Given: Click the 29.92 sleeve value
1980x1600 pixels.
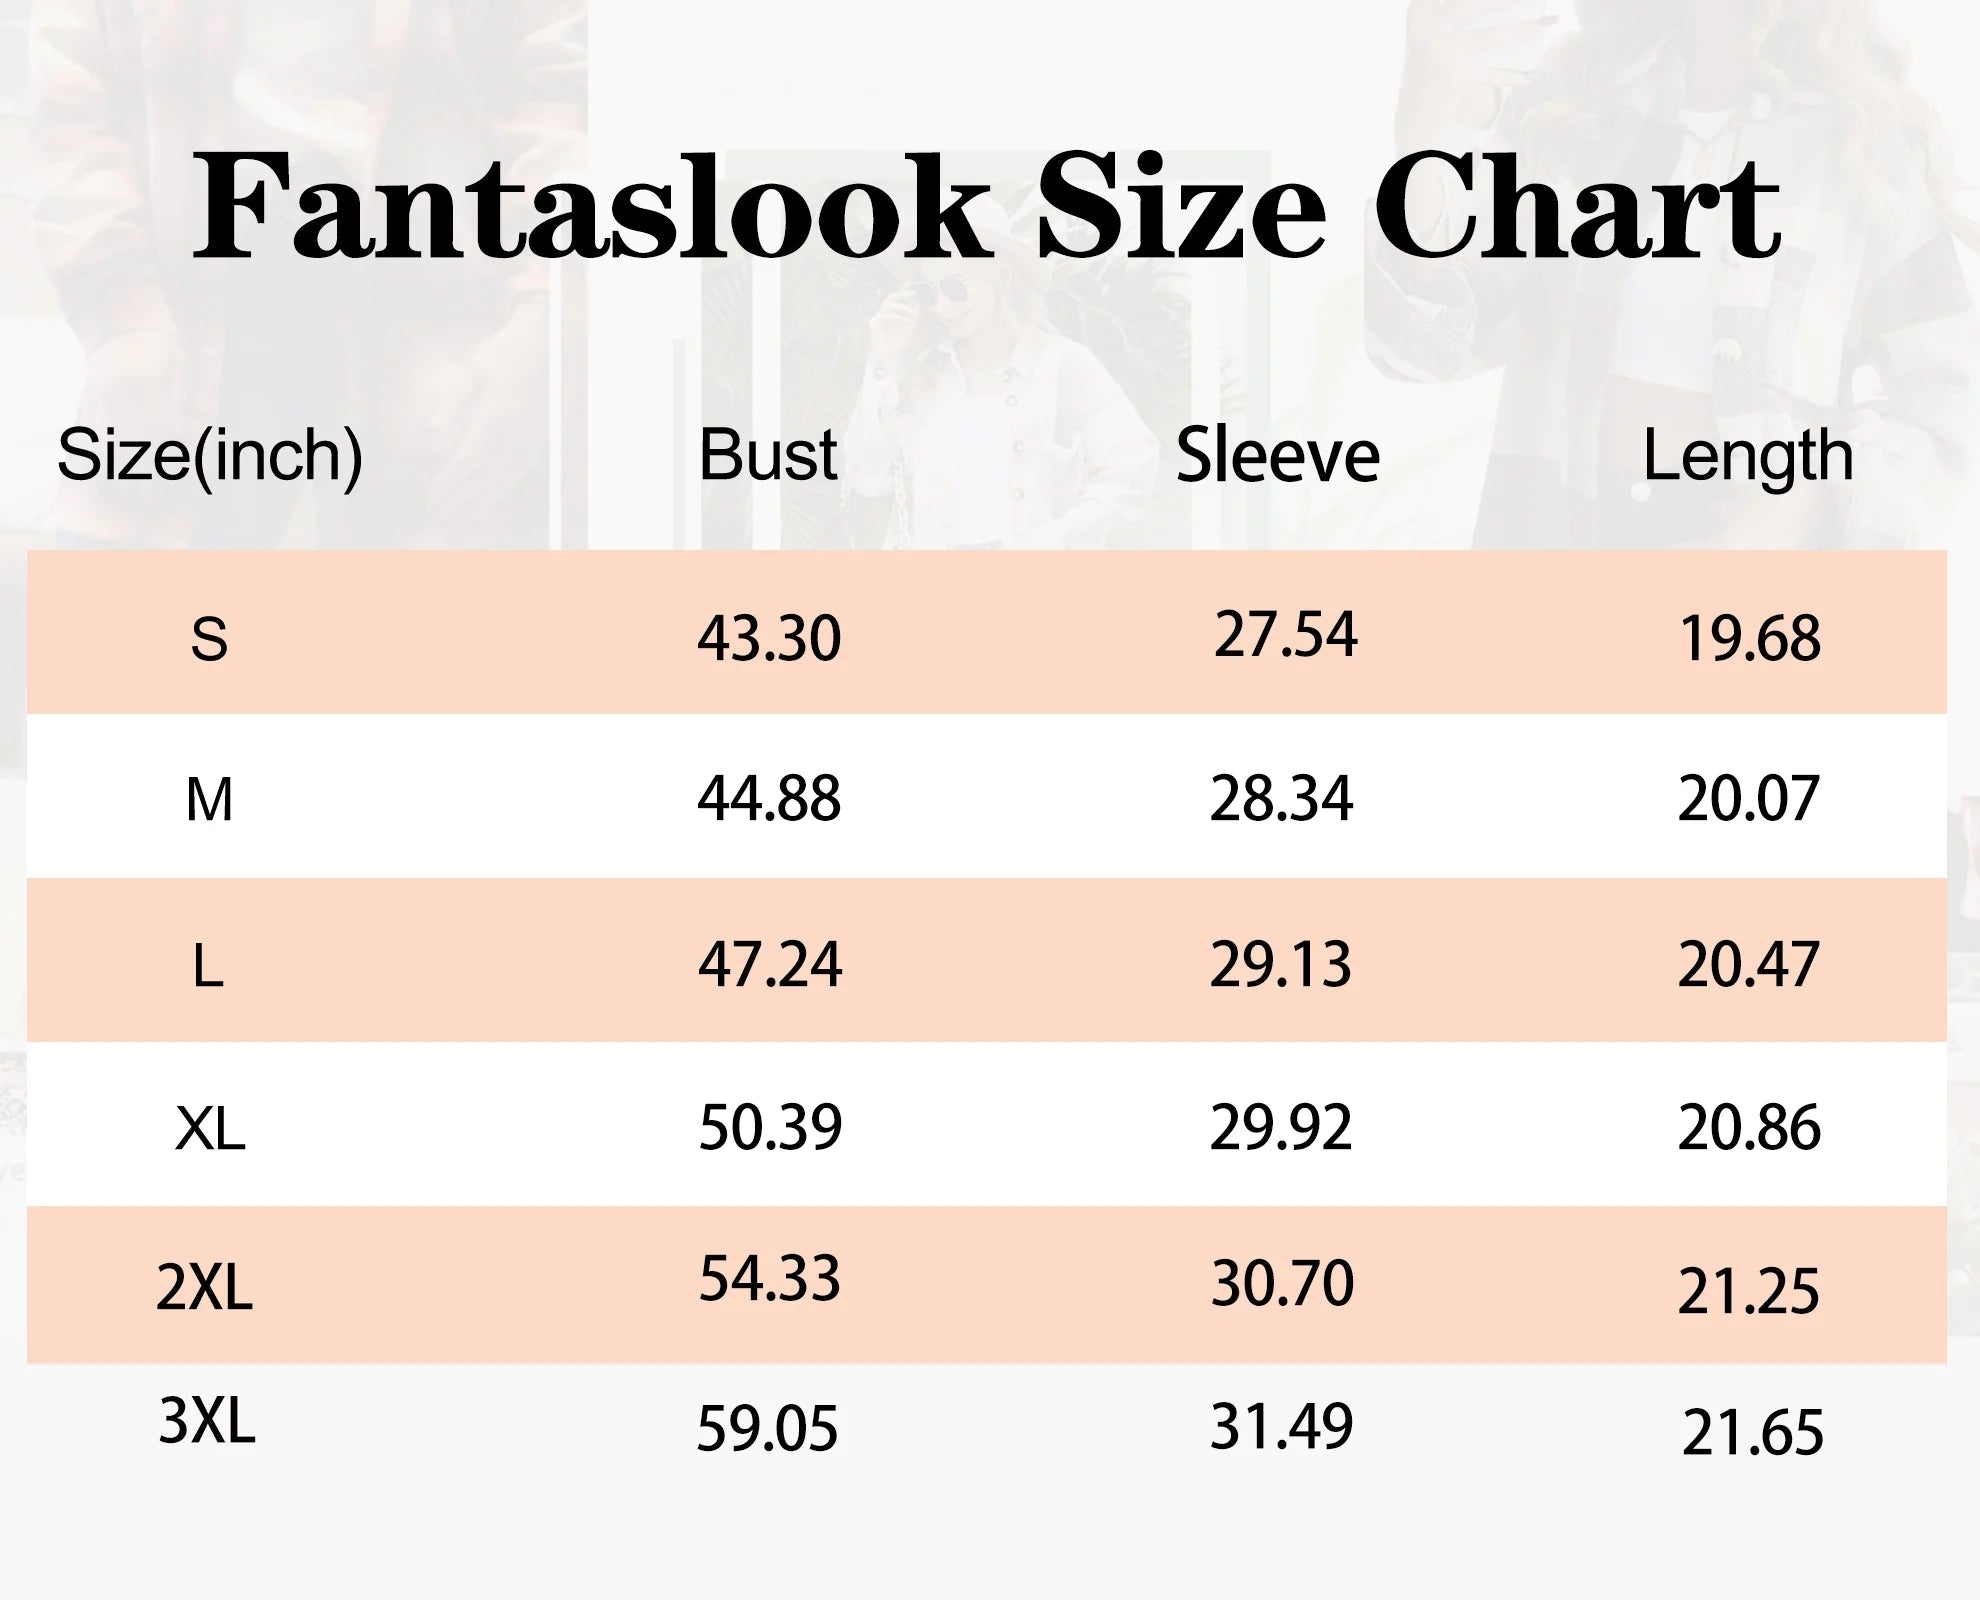Looking at the screenshot, I should tap(1281, 1128).
